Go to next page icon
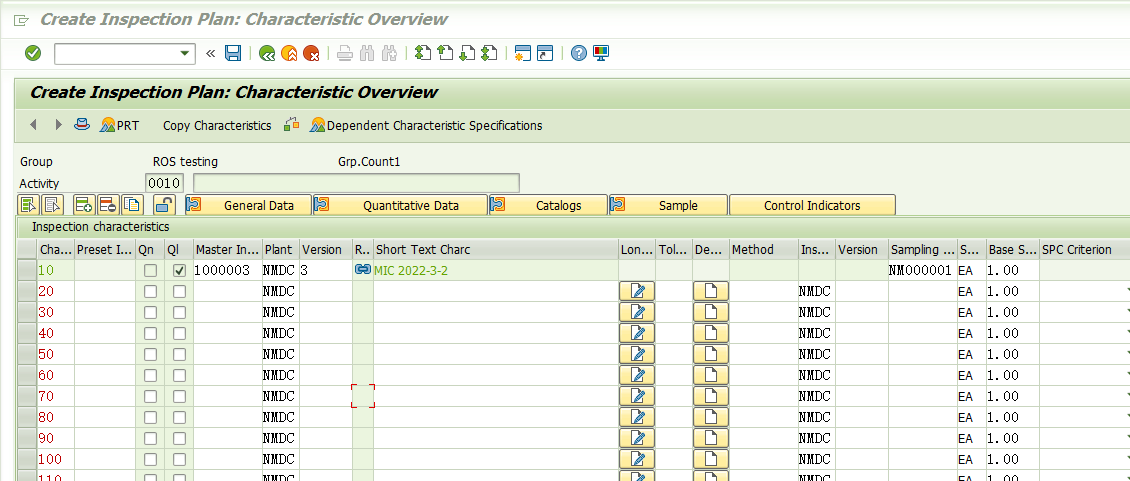The image size is (1130, 481). [467, 53]
